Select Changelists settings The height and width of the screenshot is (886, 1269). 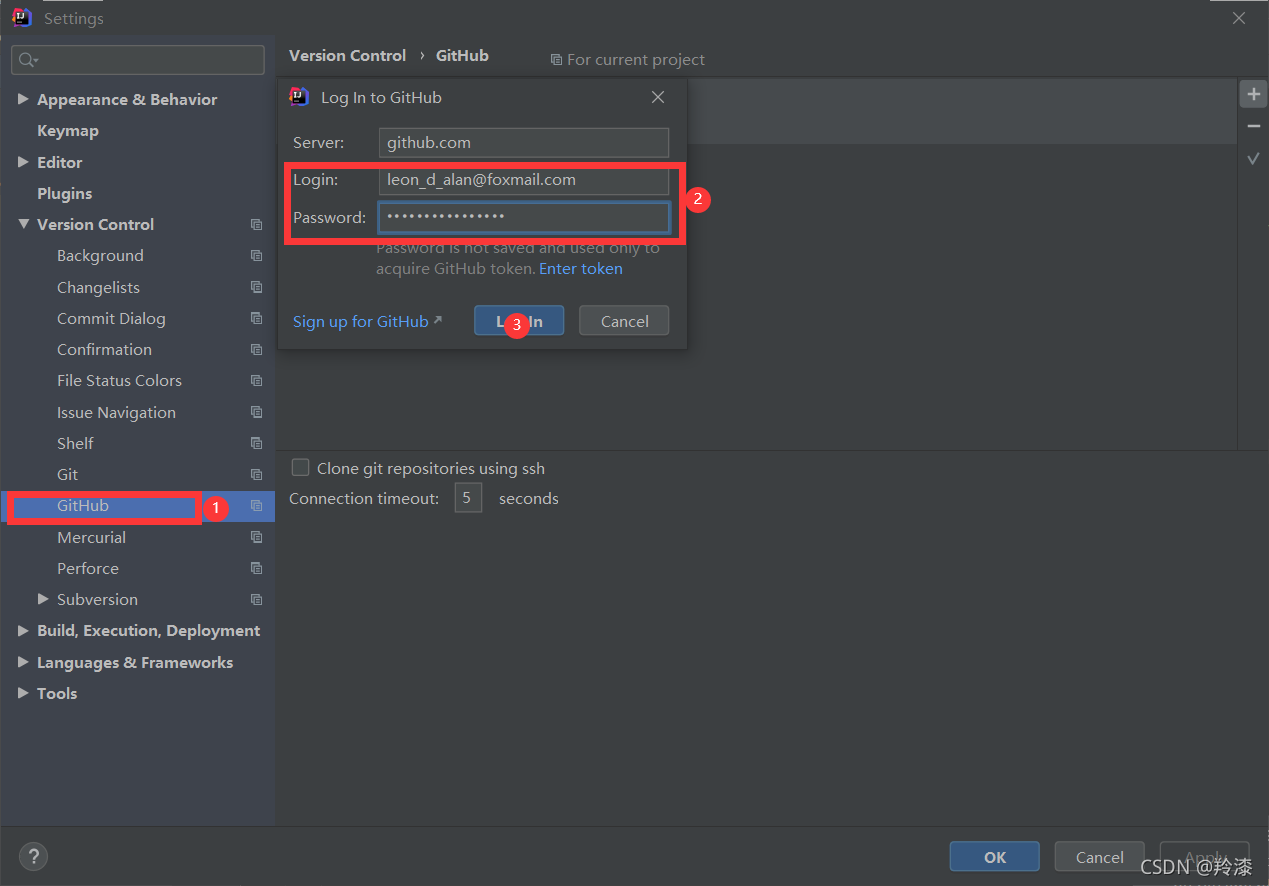pyautogui.click(x=98, y=287)
